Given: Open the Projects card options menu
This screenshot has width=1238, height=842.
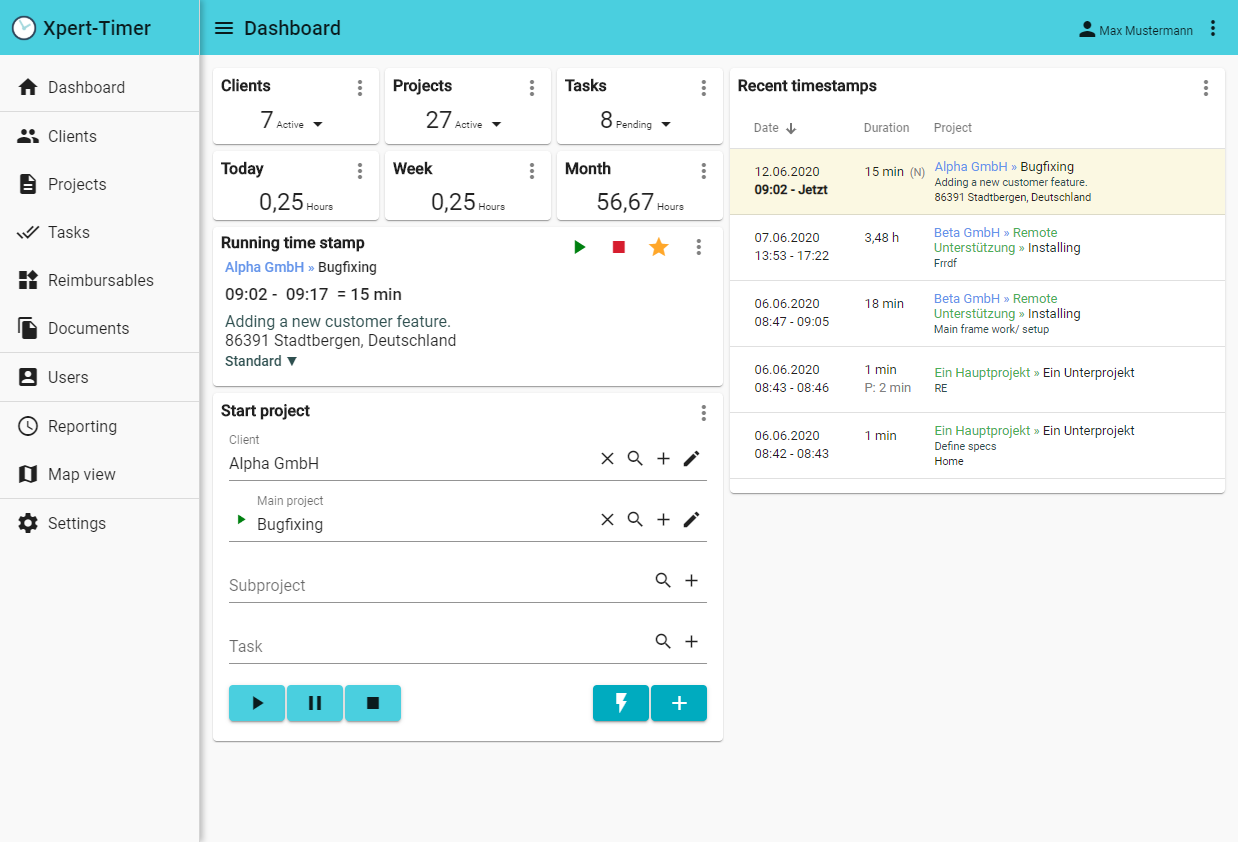Looking at the screenshot, I should 532,88.
